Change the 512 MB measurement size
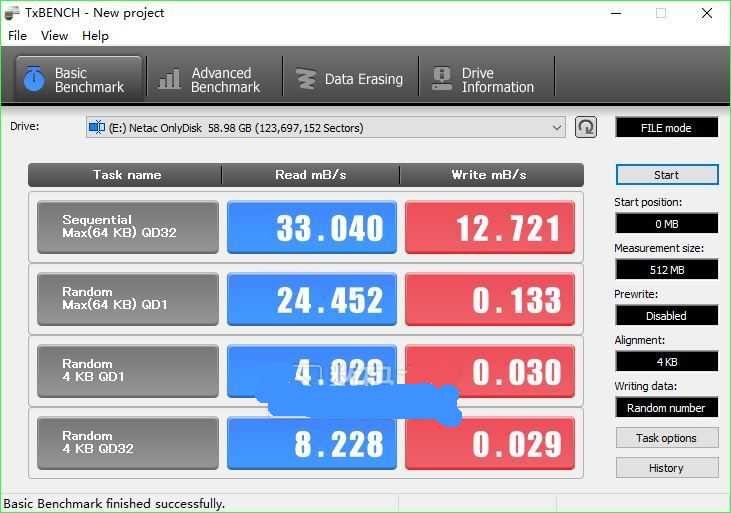The width and height of the screenshot is (731, 513). (666, 269)
